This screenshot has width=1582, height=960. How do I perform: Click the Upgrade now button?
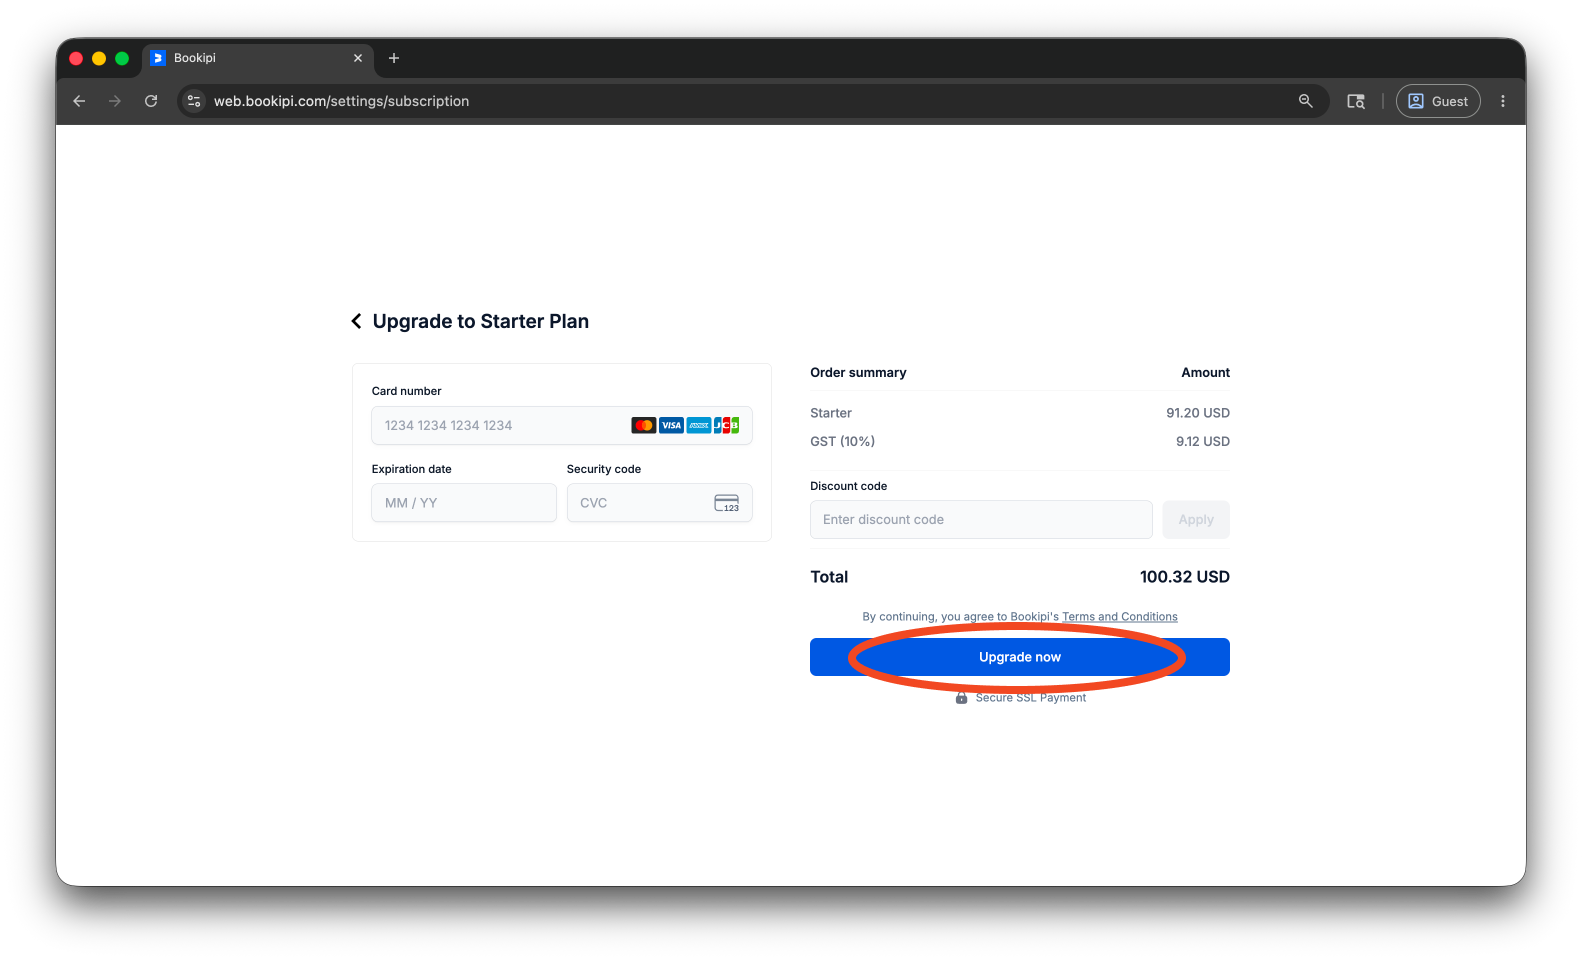coord(1020,657)
